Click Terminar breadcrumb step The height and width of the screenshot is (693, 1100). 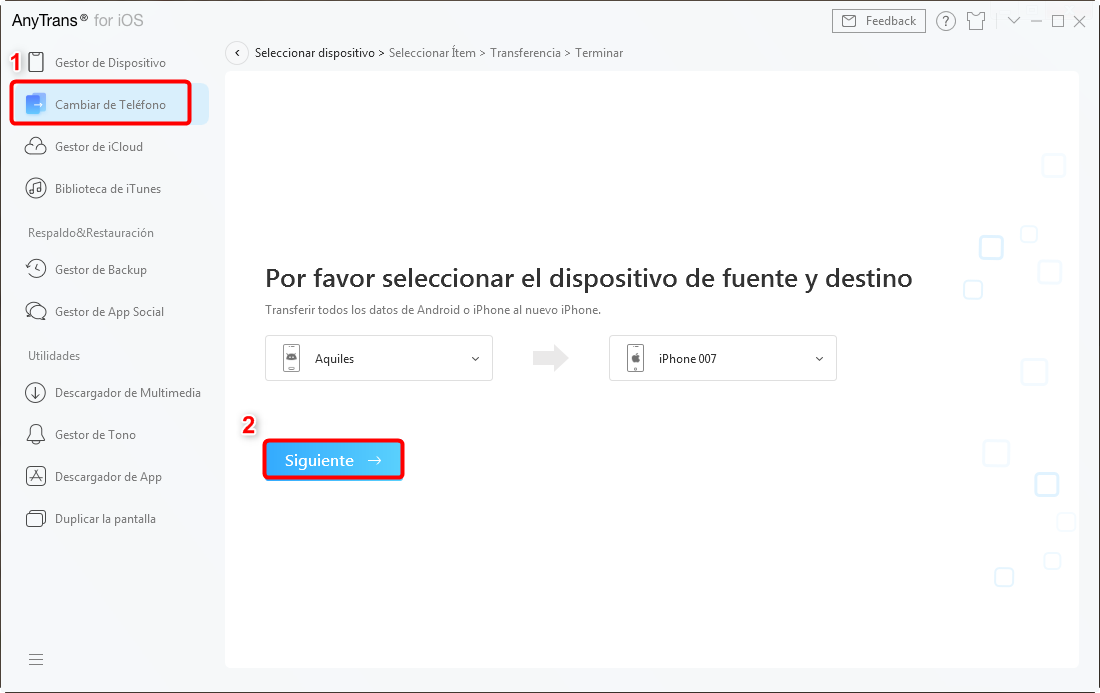[x=599, y=53]
